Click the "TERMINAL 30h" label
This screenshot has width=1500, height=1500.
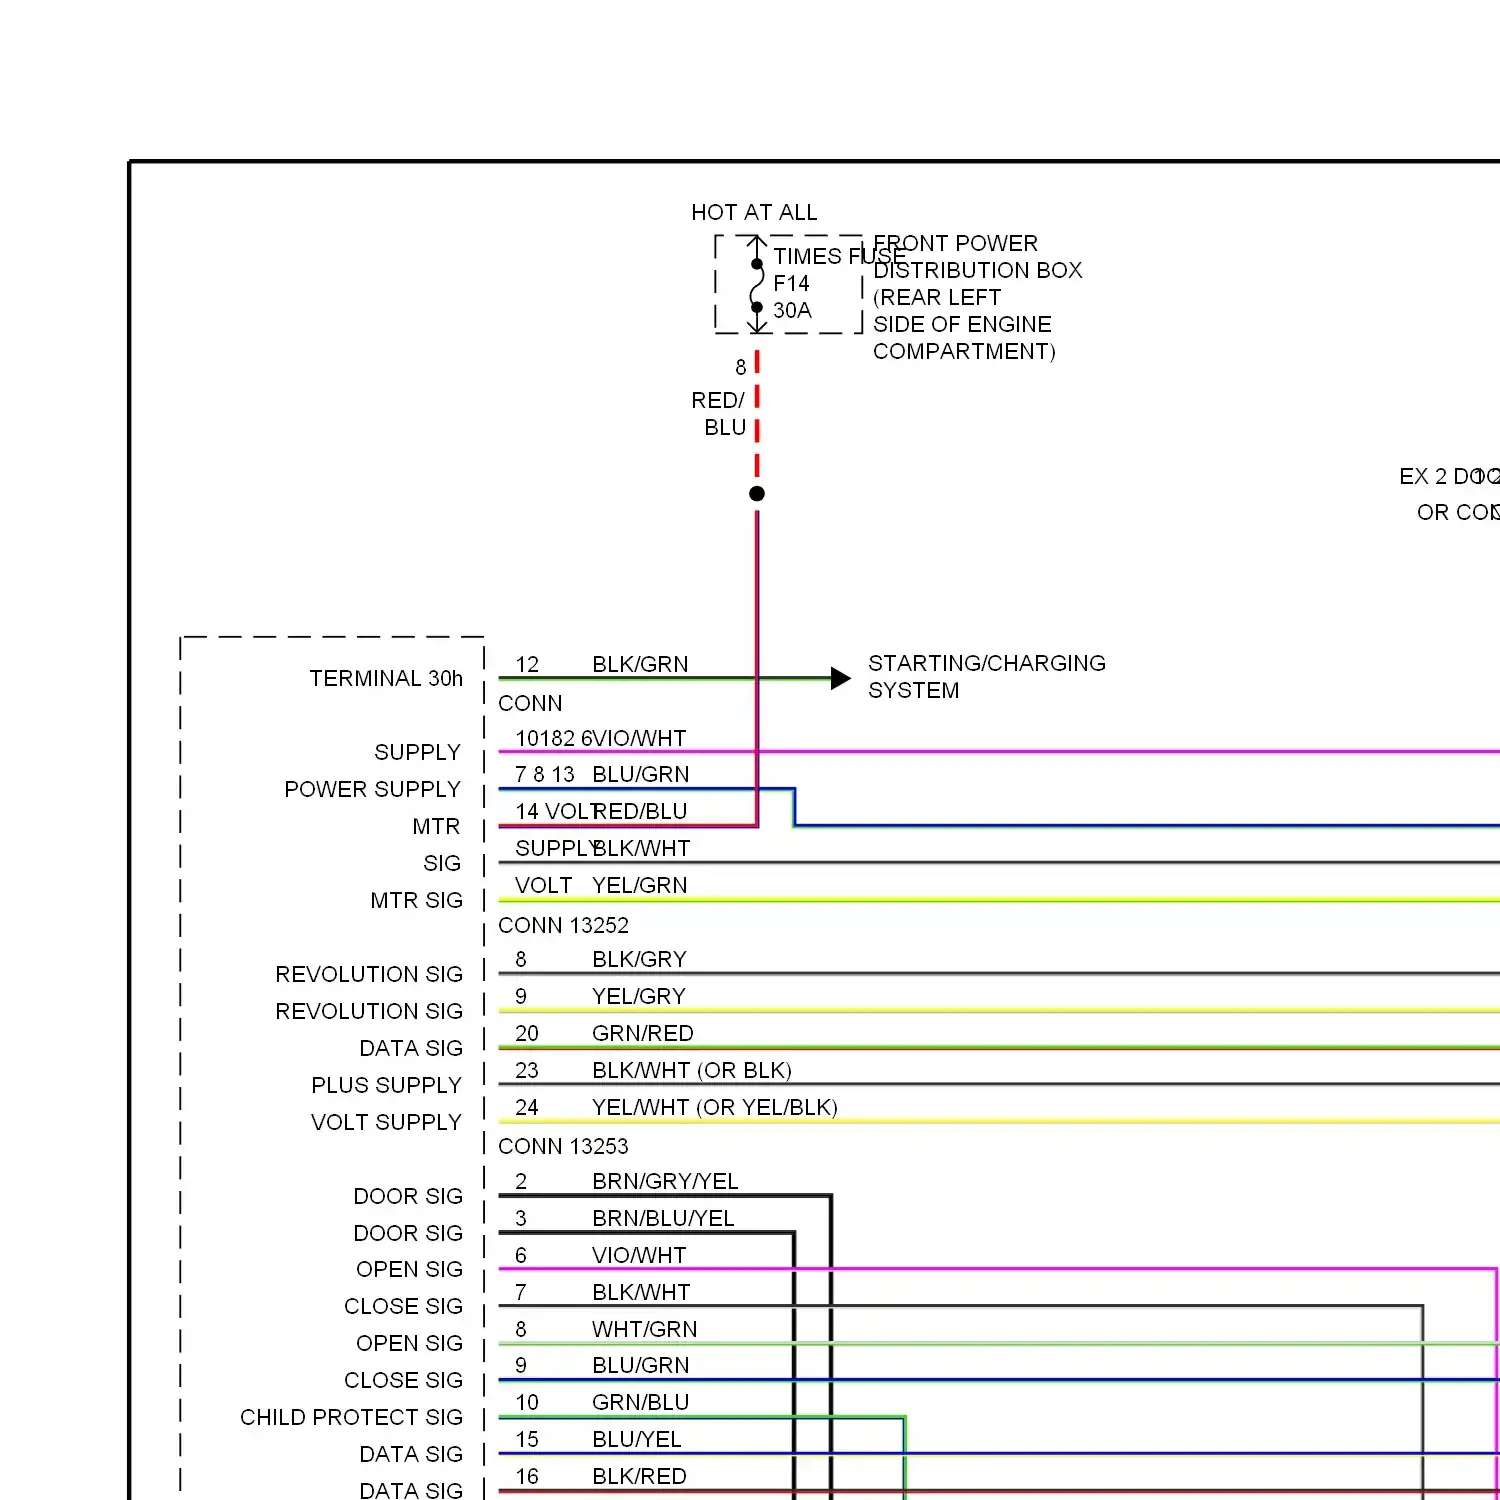[x=386, y=678]
